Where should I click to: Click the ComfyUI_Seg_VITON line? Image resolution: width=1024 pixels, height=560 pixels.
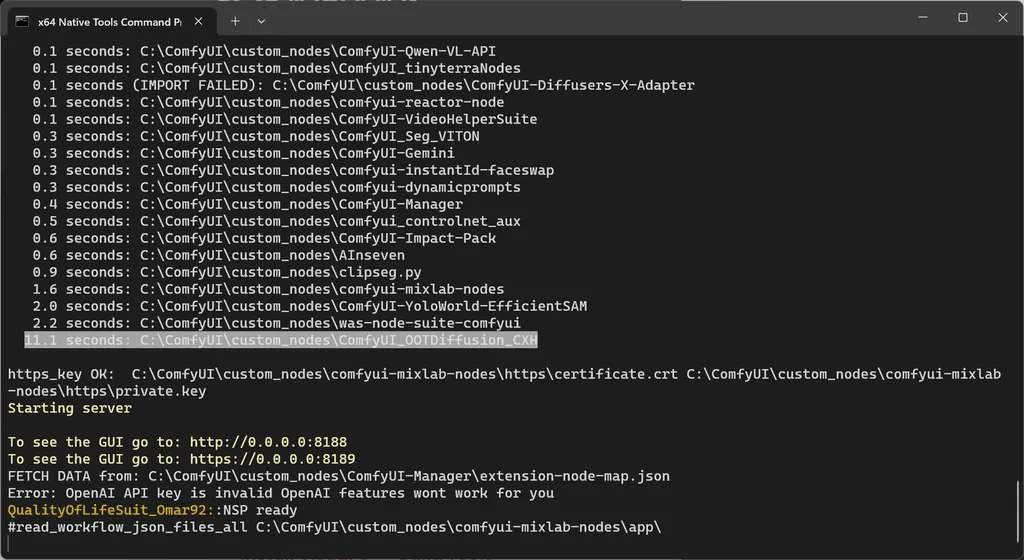pyautogui.click(x=255, y=136)
